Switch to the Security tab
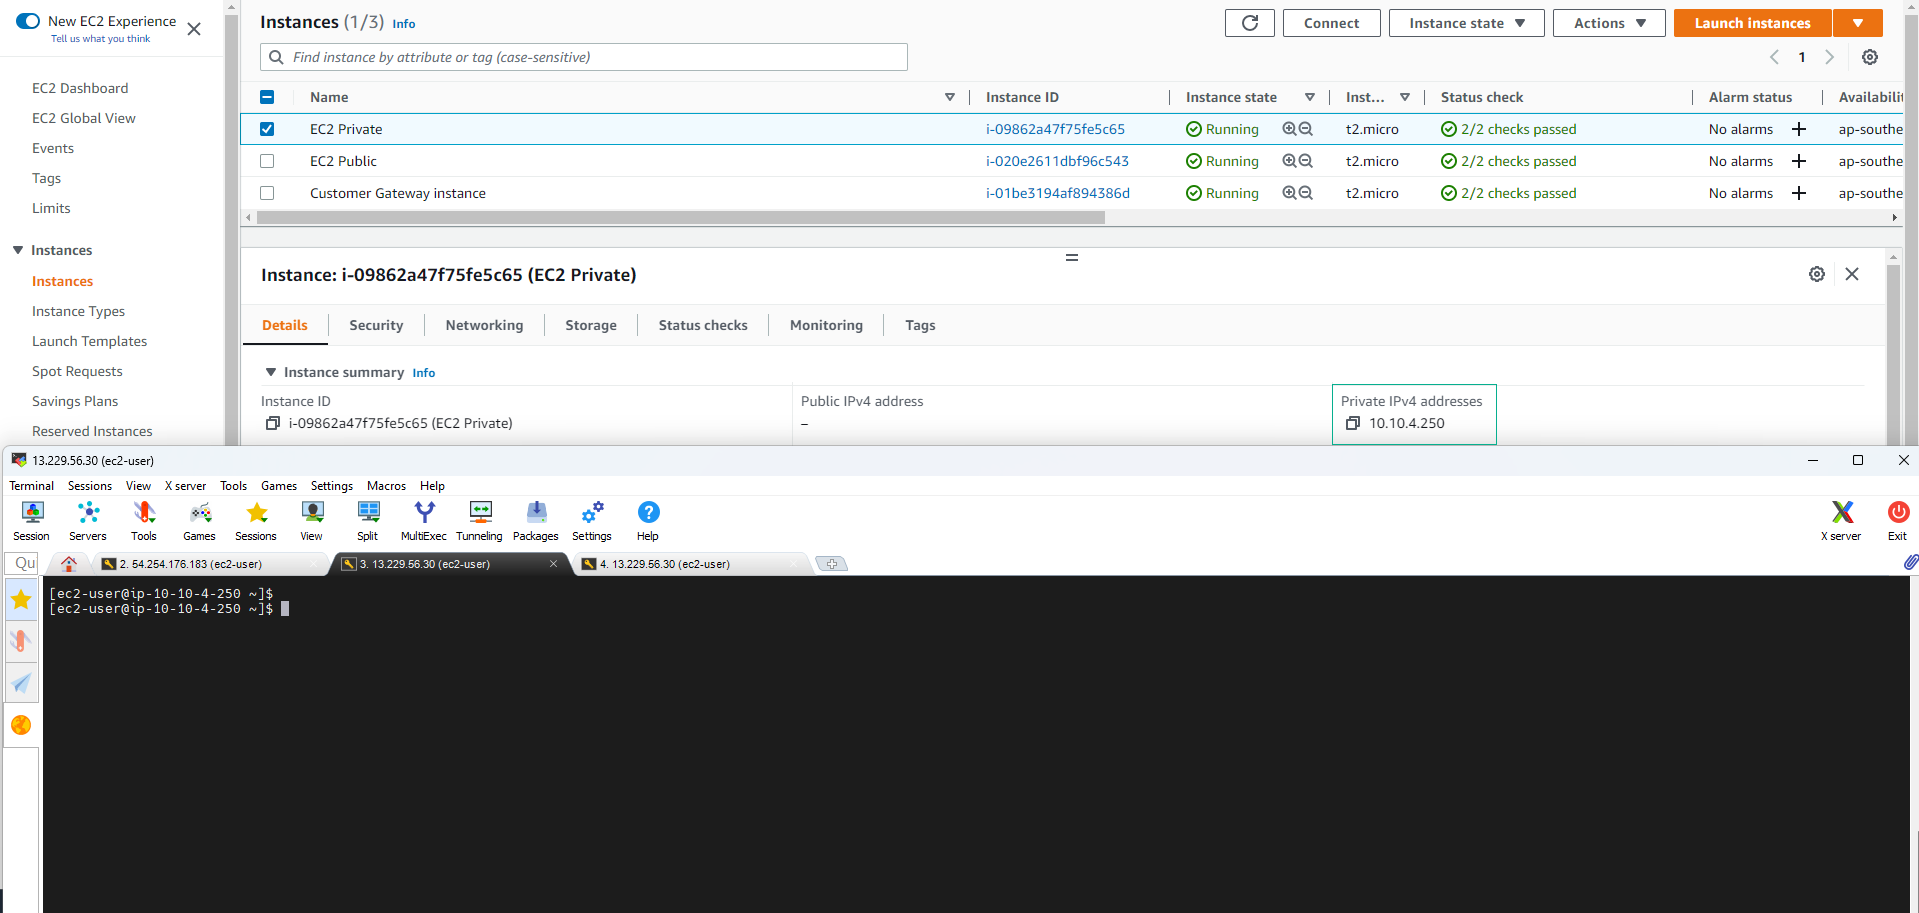 click(376, 325)
